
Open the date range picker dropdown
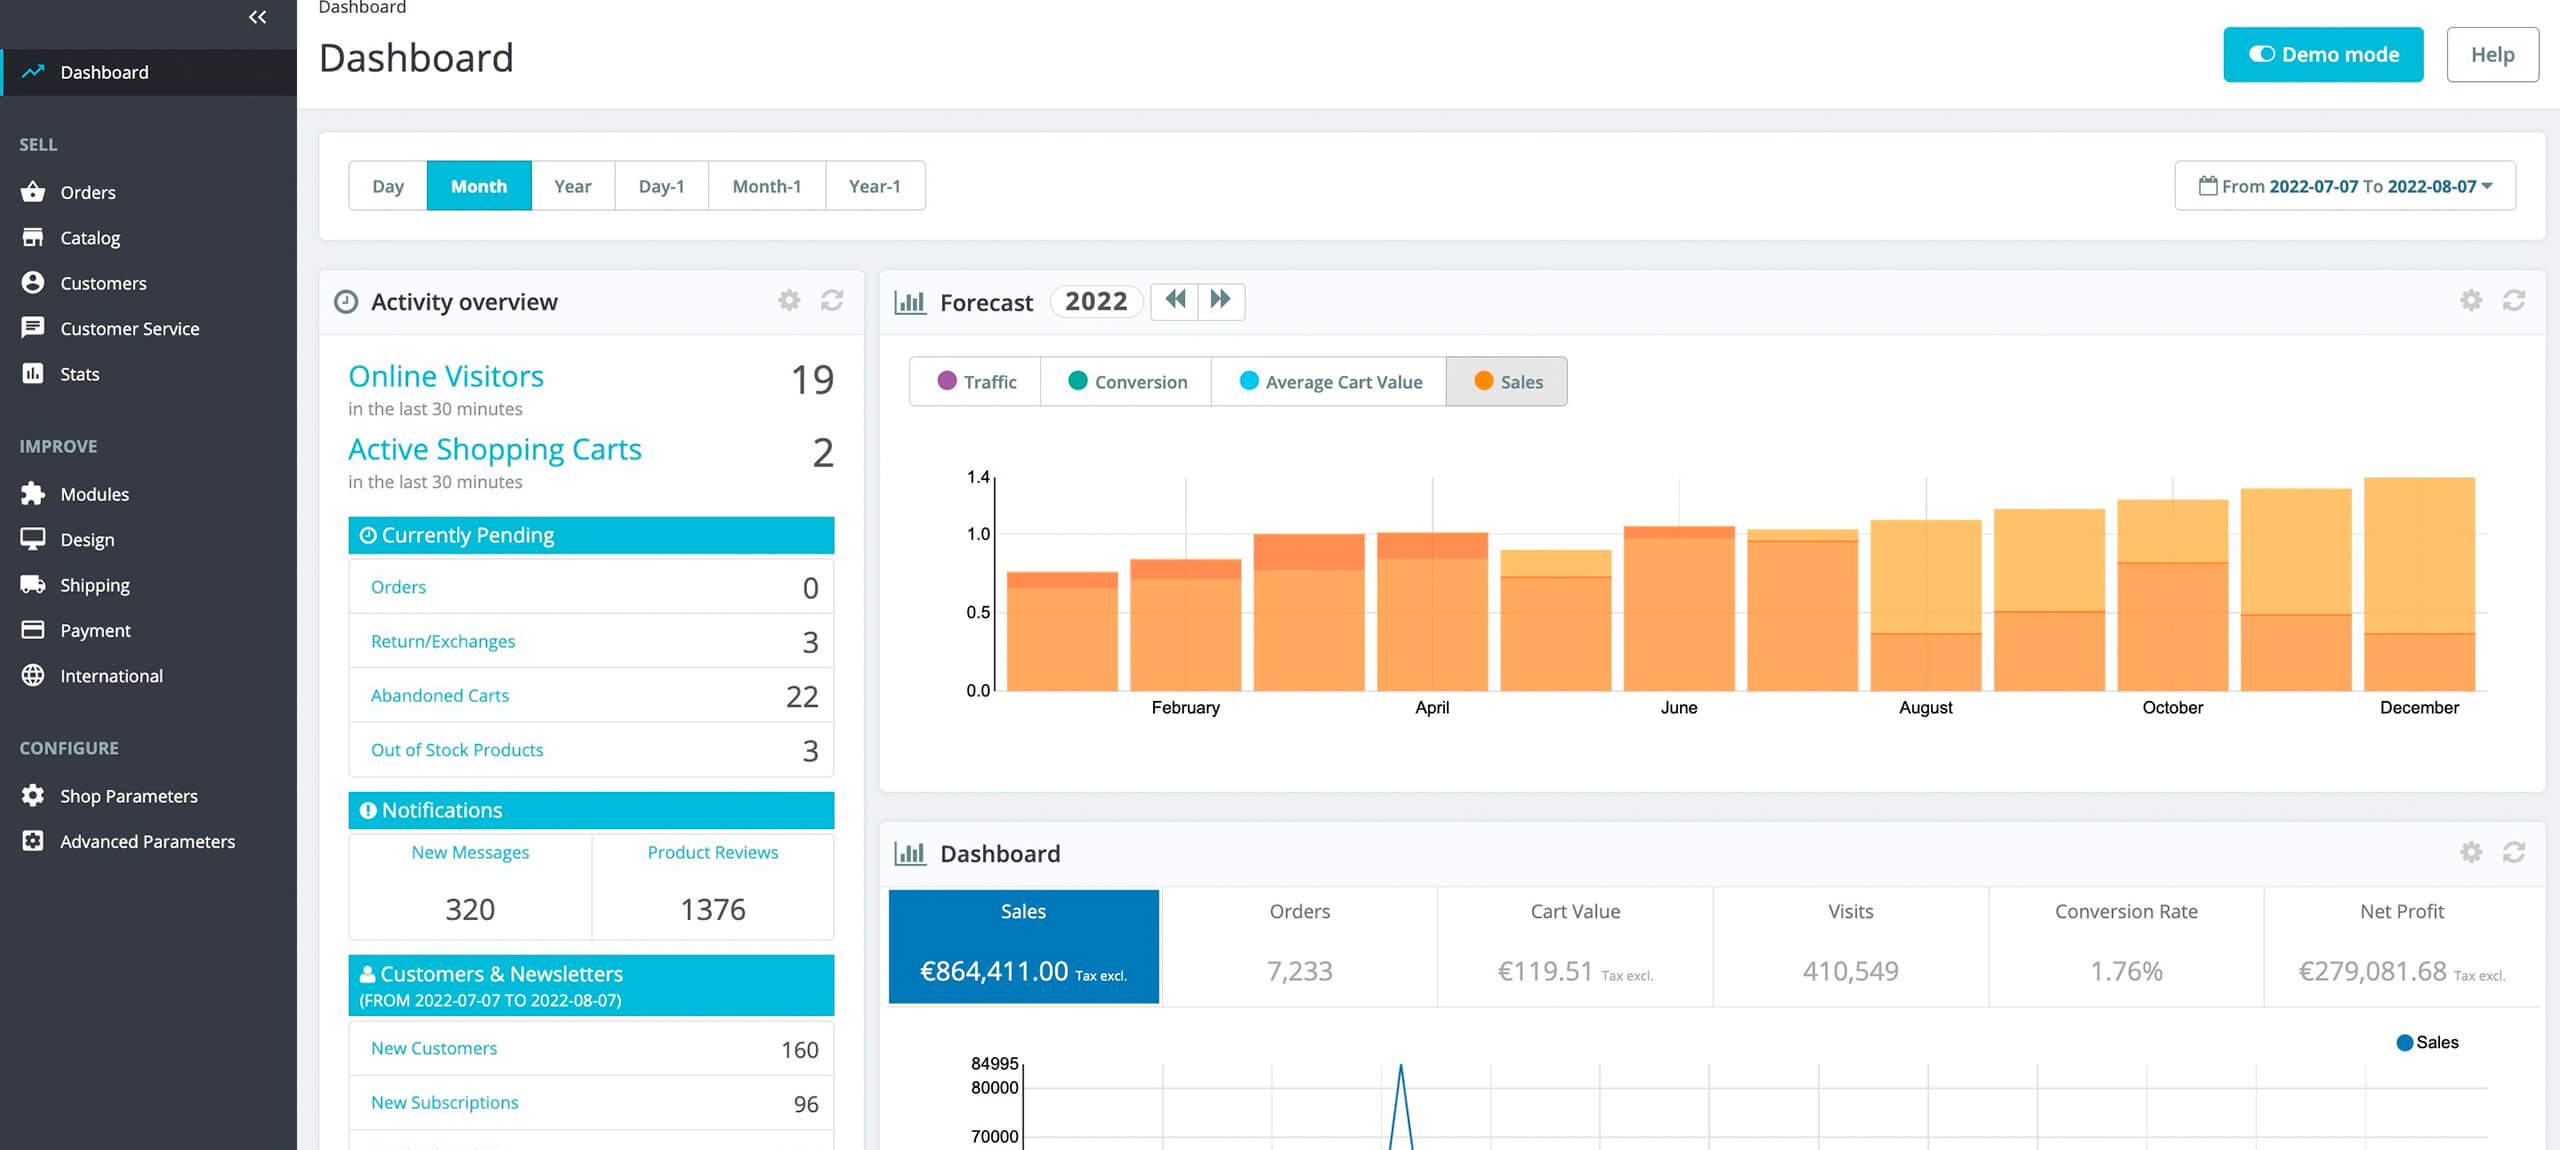tap(2345, 186)
